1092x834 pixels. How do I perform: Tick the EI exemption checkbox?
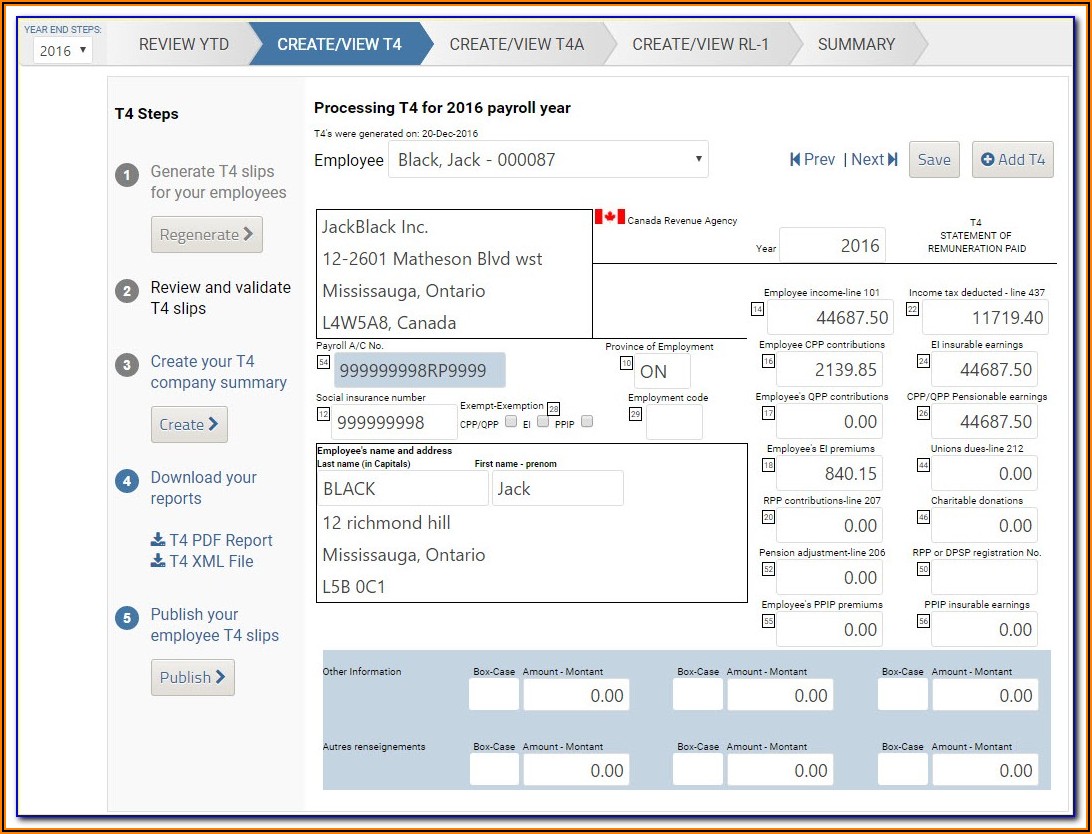click(x=543, y=422)
